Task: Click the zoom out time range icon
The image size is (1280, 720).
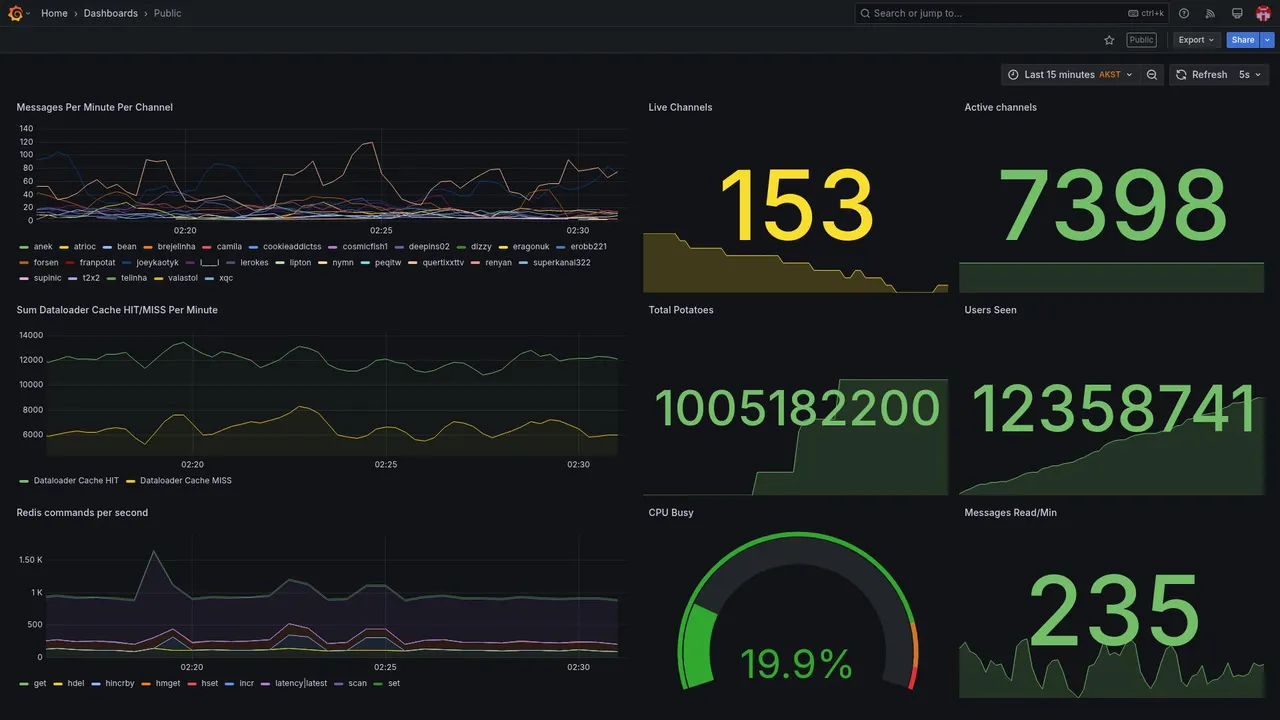Action: tap(1152, 75)
